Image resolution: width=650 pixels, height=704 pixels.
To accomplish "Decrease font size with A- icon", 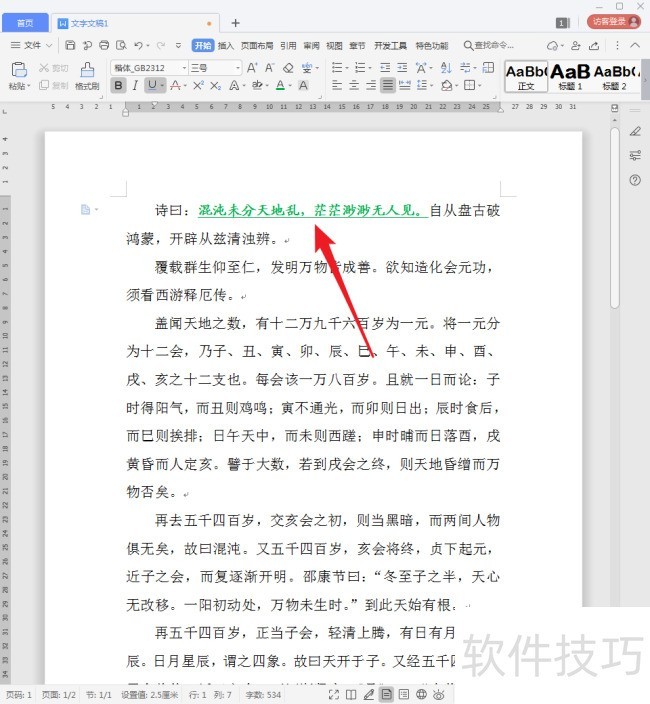I will click(269, 68).
